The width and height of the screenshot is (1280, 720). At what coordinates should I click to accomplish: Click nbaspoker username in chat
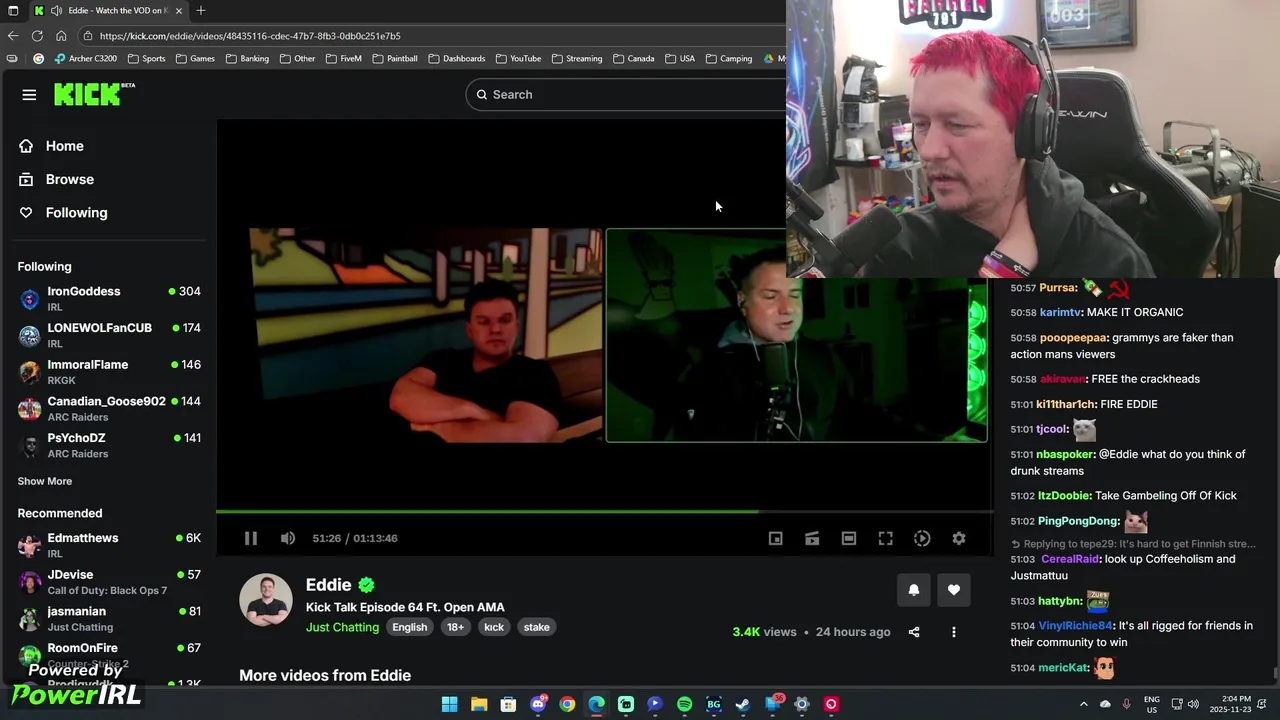[x=1065, y=454]
